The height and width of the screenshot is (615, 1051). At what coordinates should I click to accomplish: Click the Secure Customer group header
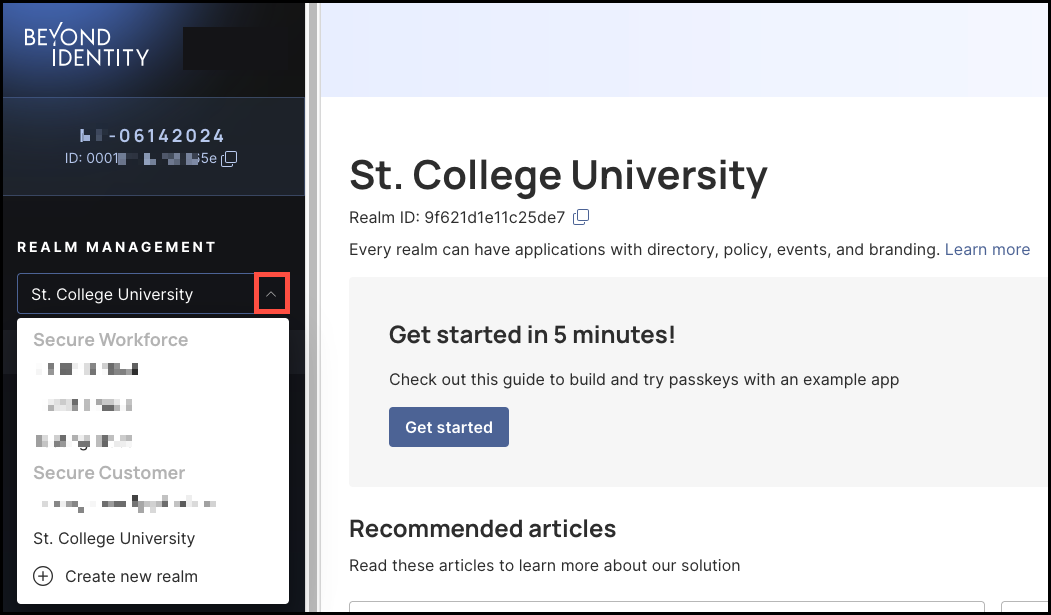pos(109,472)
